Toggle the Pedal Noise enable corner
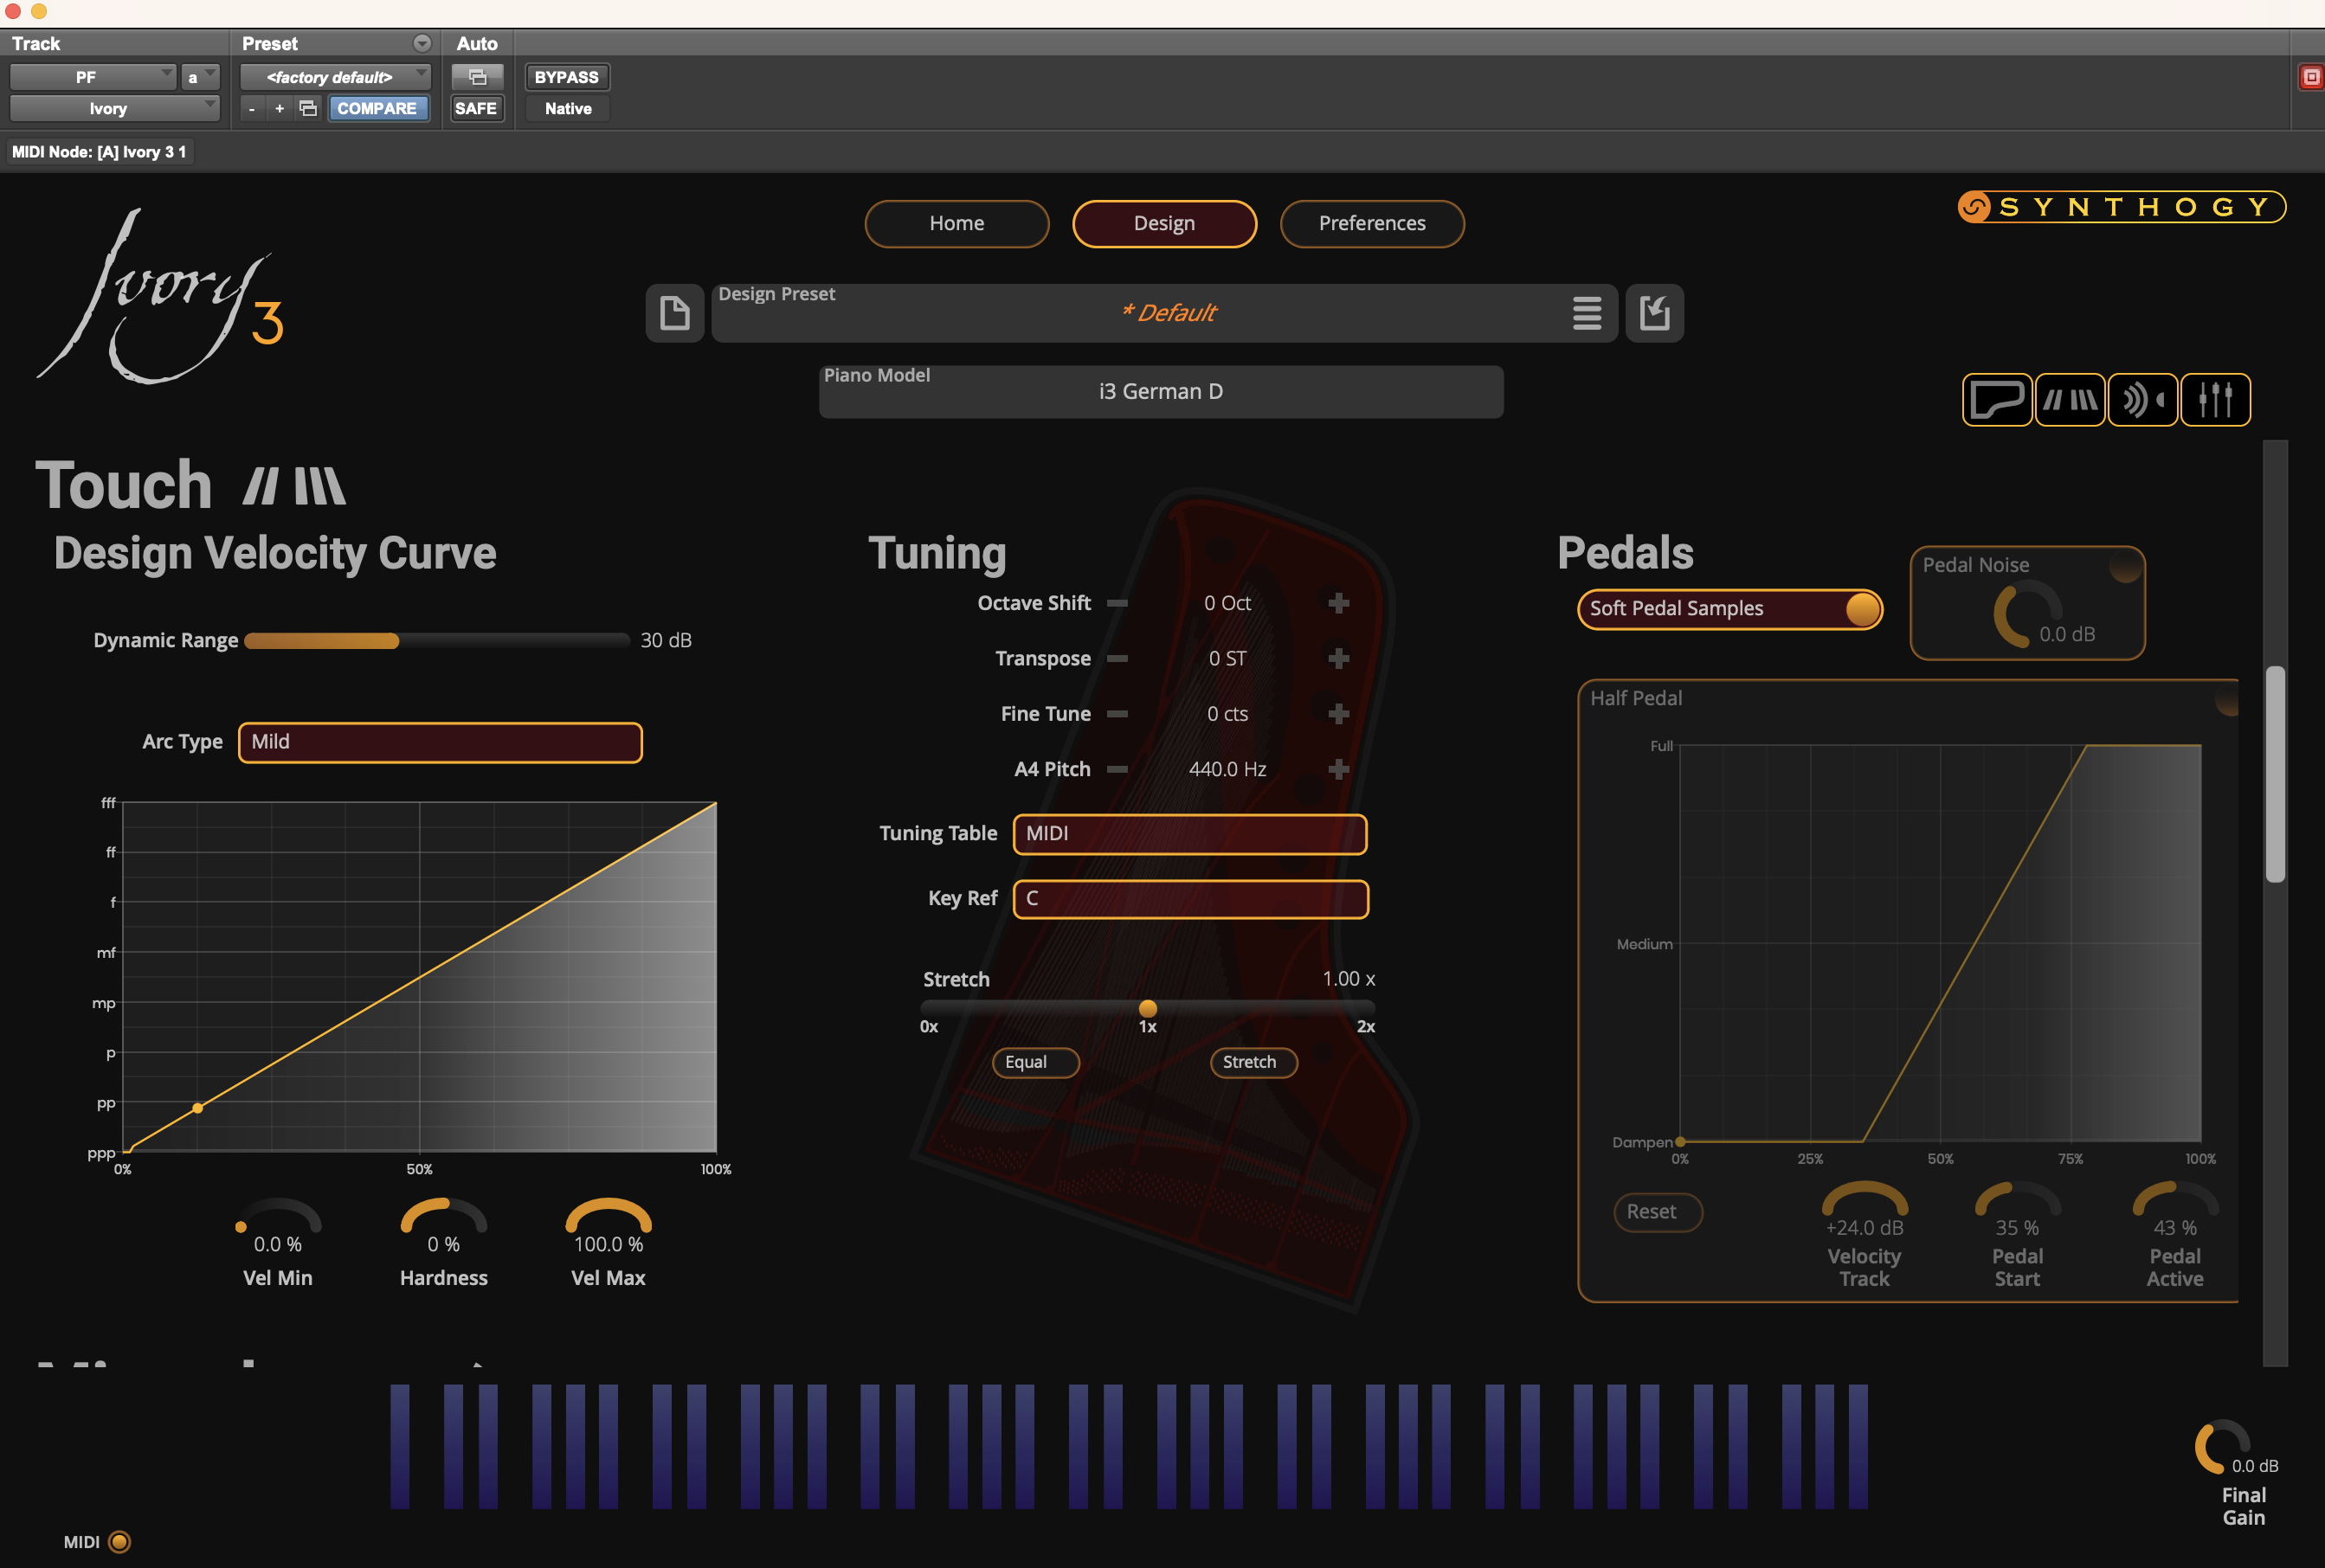This screenshot has height=1568, width=2325. tap(2126, 566)
